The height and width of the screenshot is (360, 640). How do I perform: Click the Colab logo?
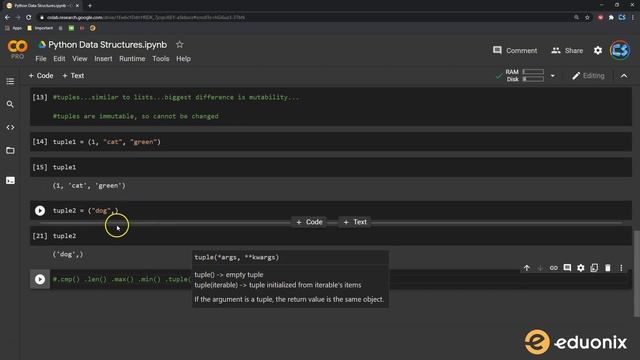(18, 47)
